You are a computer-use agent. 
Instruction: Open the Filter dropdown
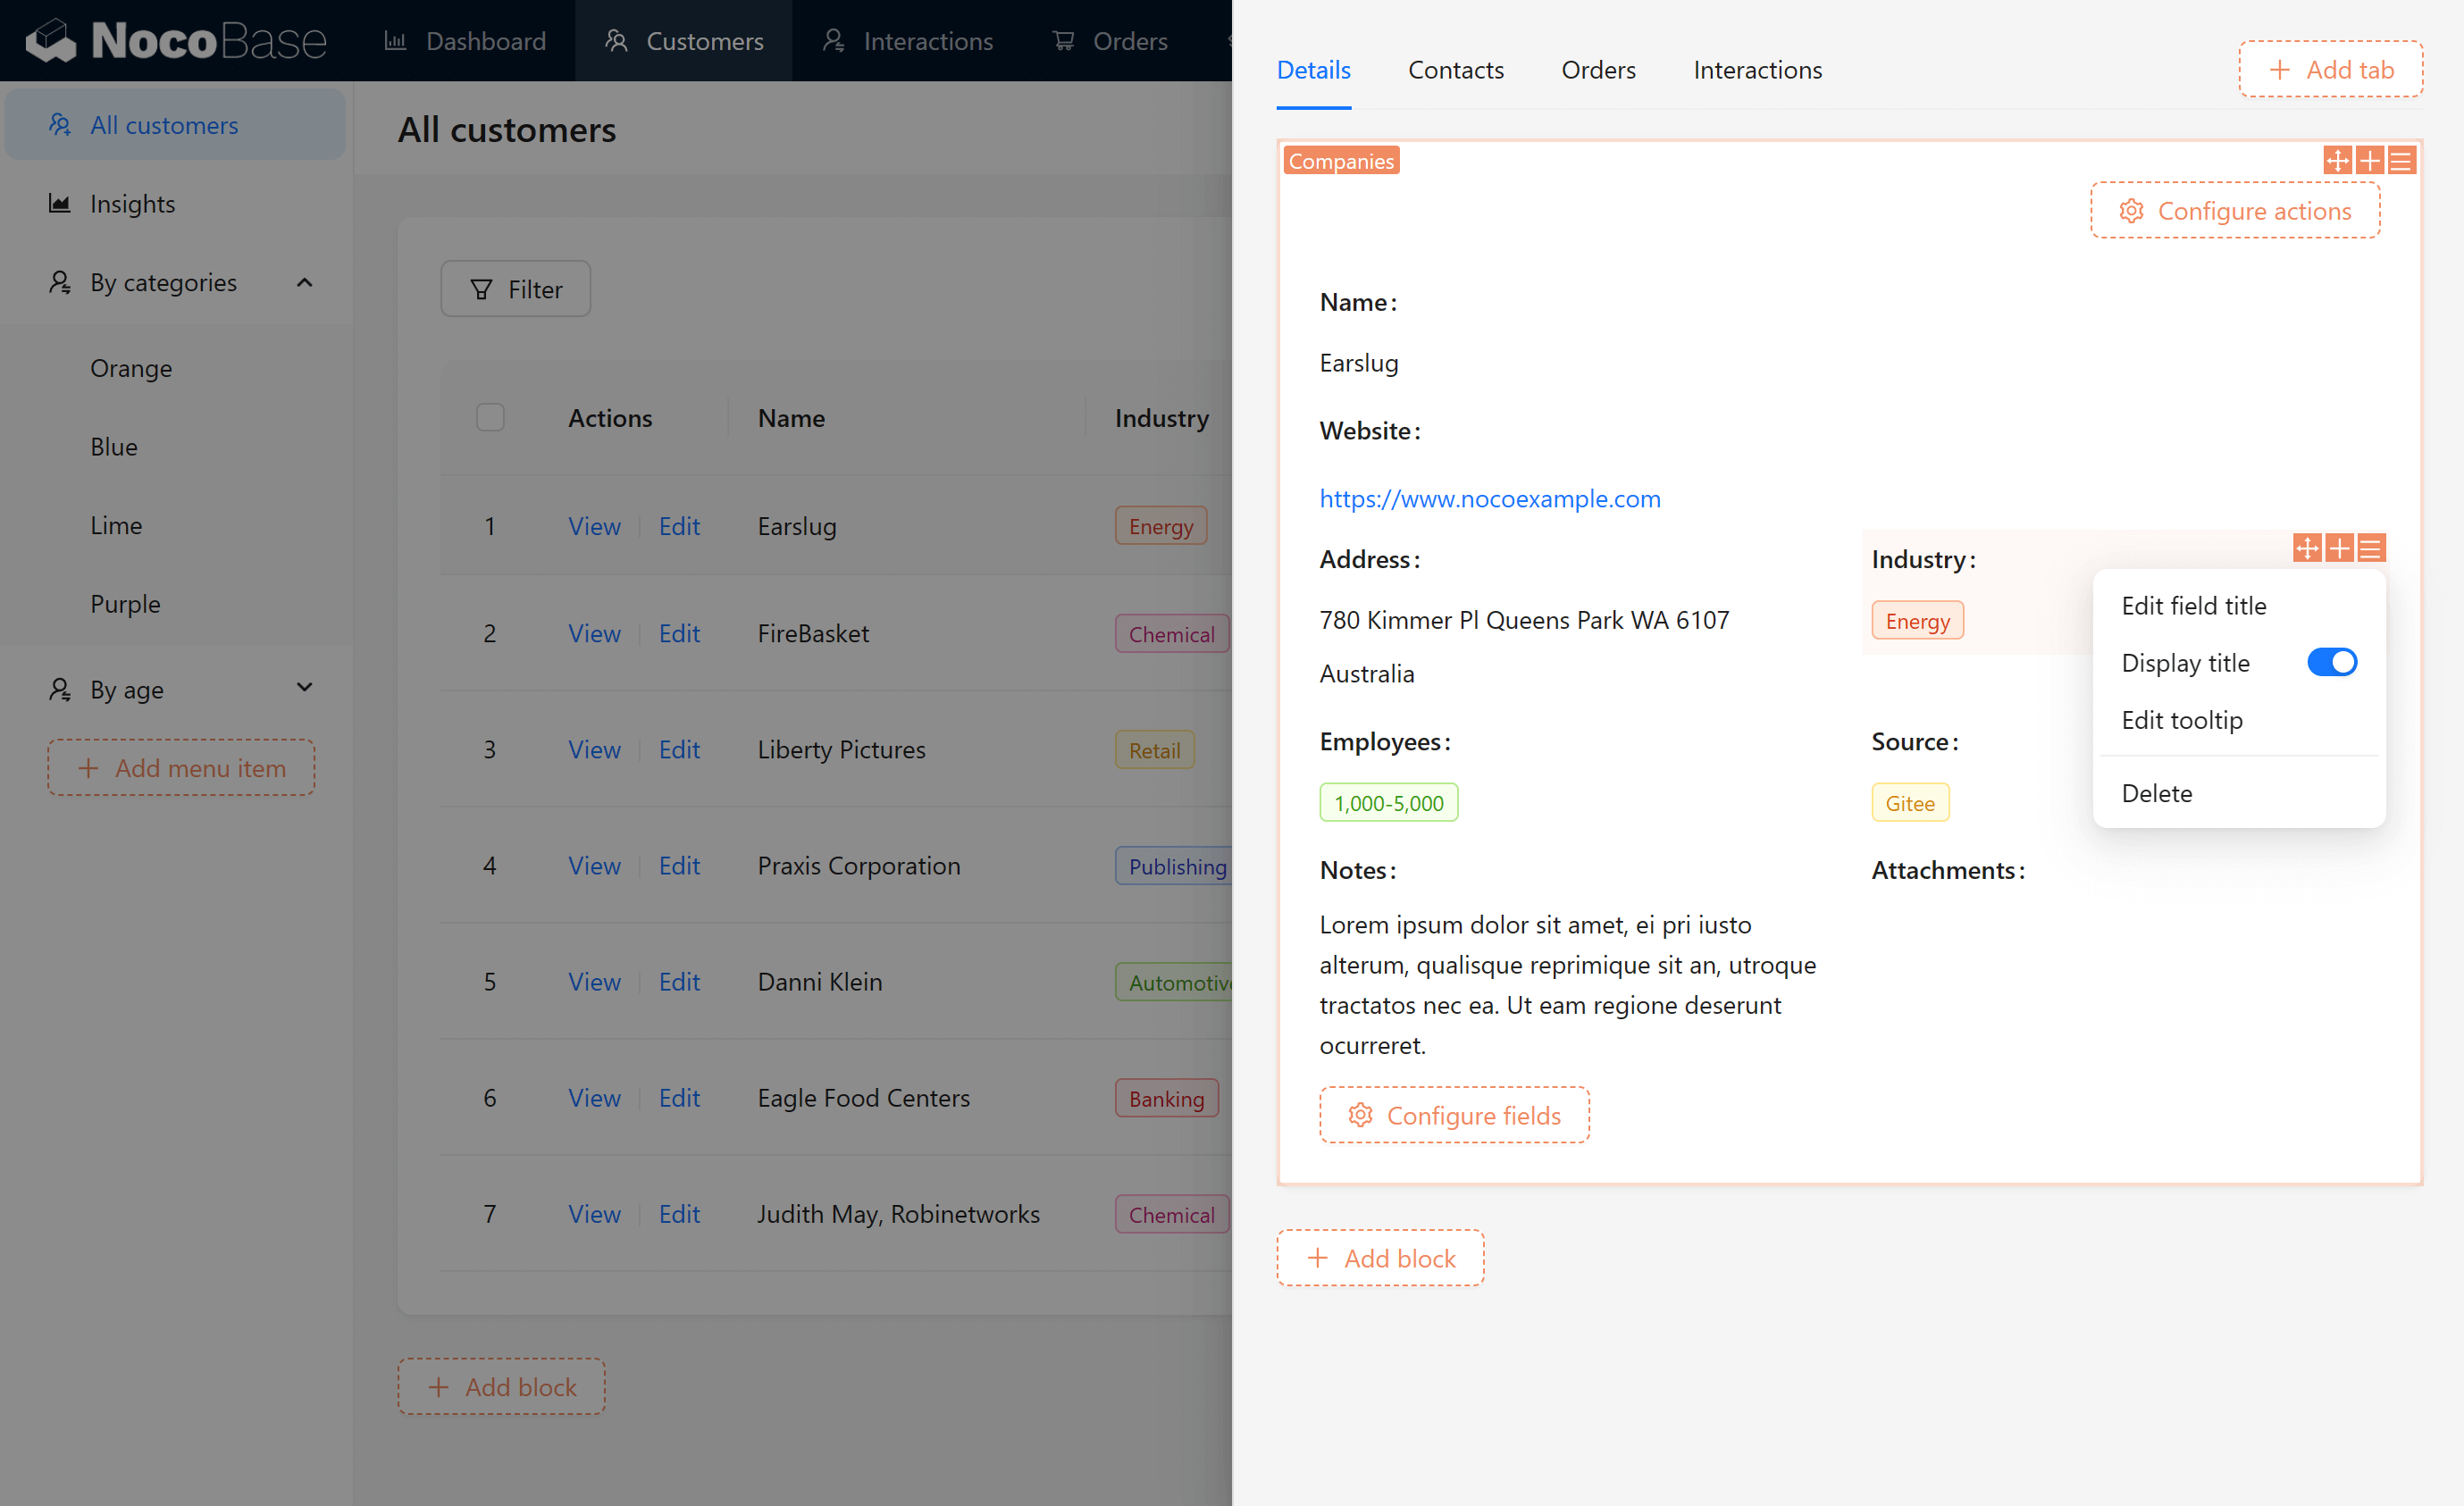515,289
